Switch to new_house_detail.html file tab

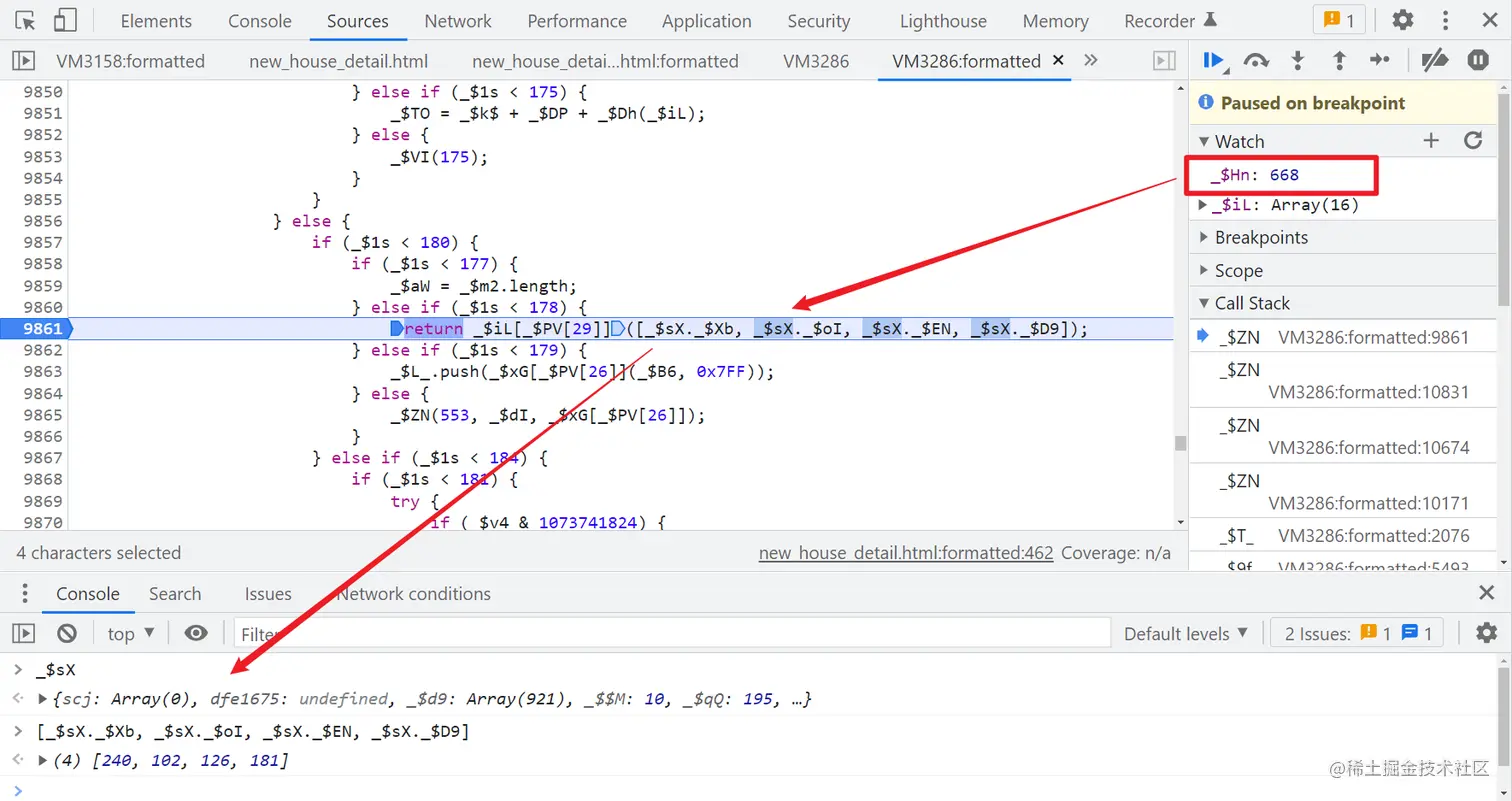(x=338, y=61)
